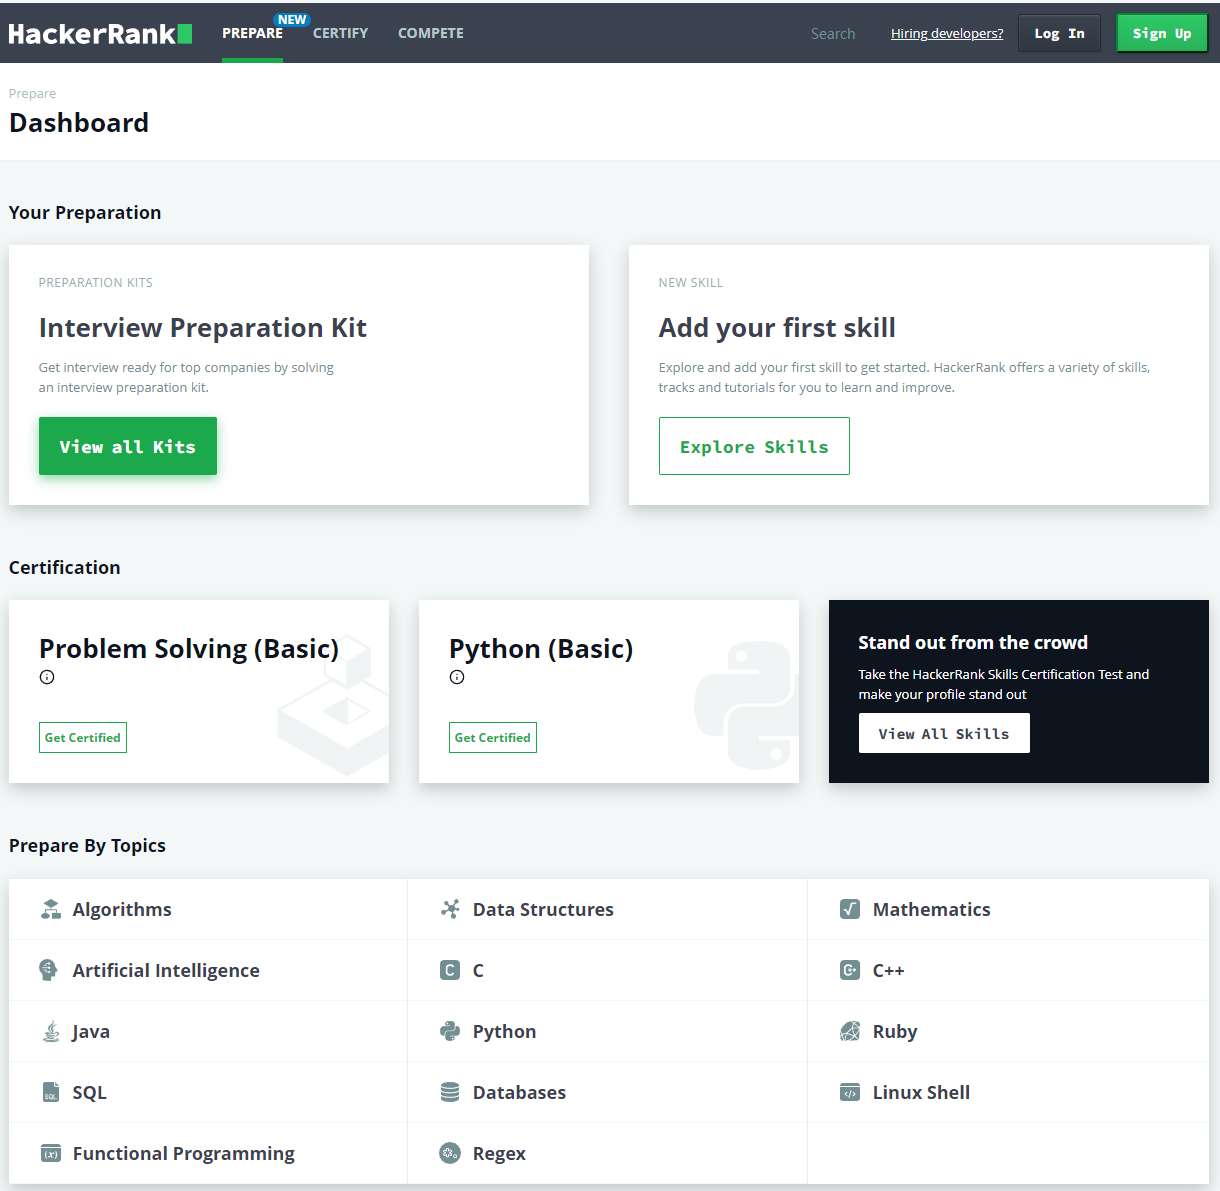Click info icon under Problem Solving (Basic)

47,677
